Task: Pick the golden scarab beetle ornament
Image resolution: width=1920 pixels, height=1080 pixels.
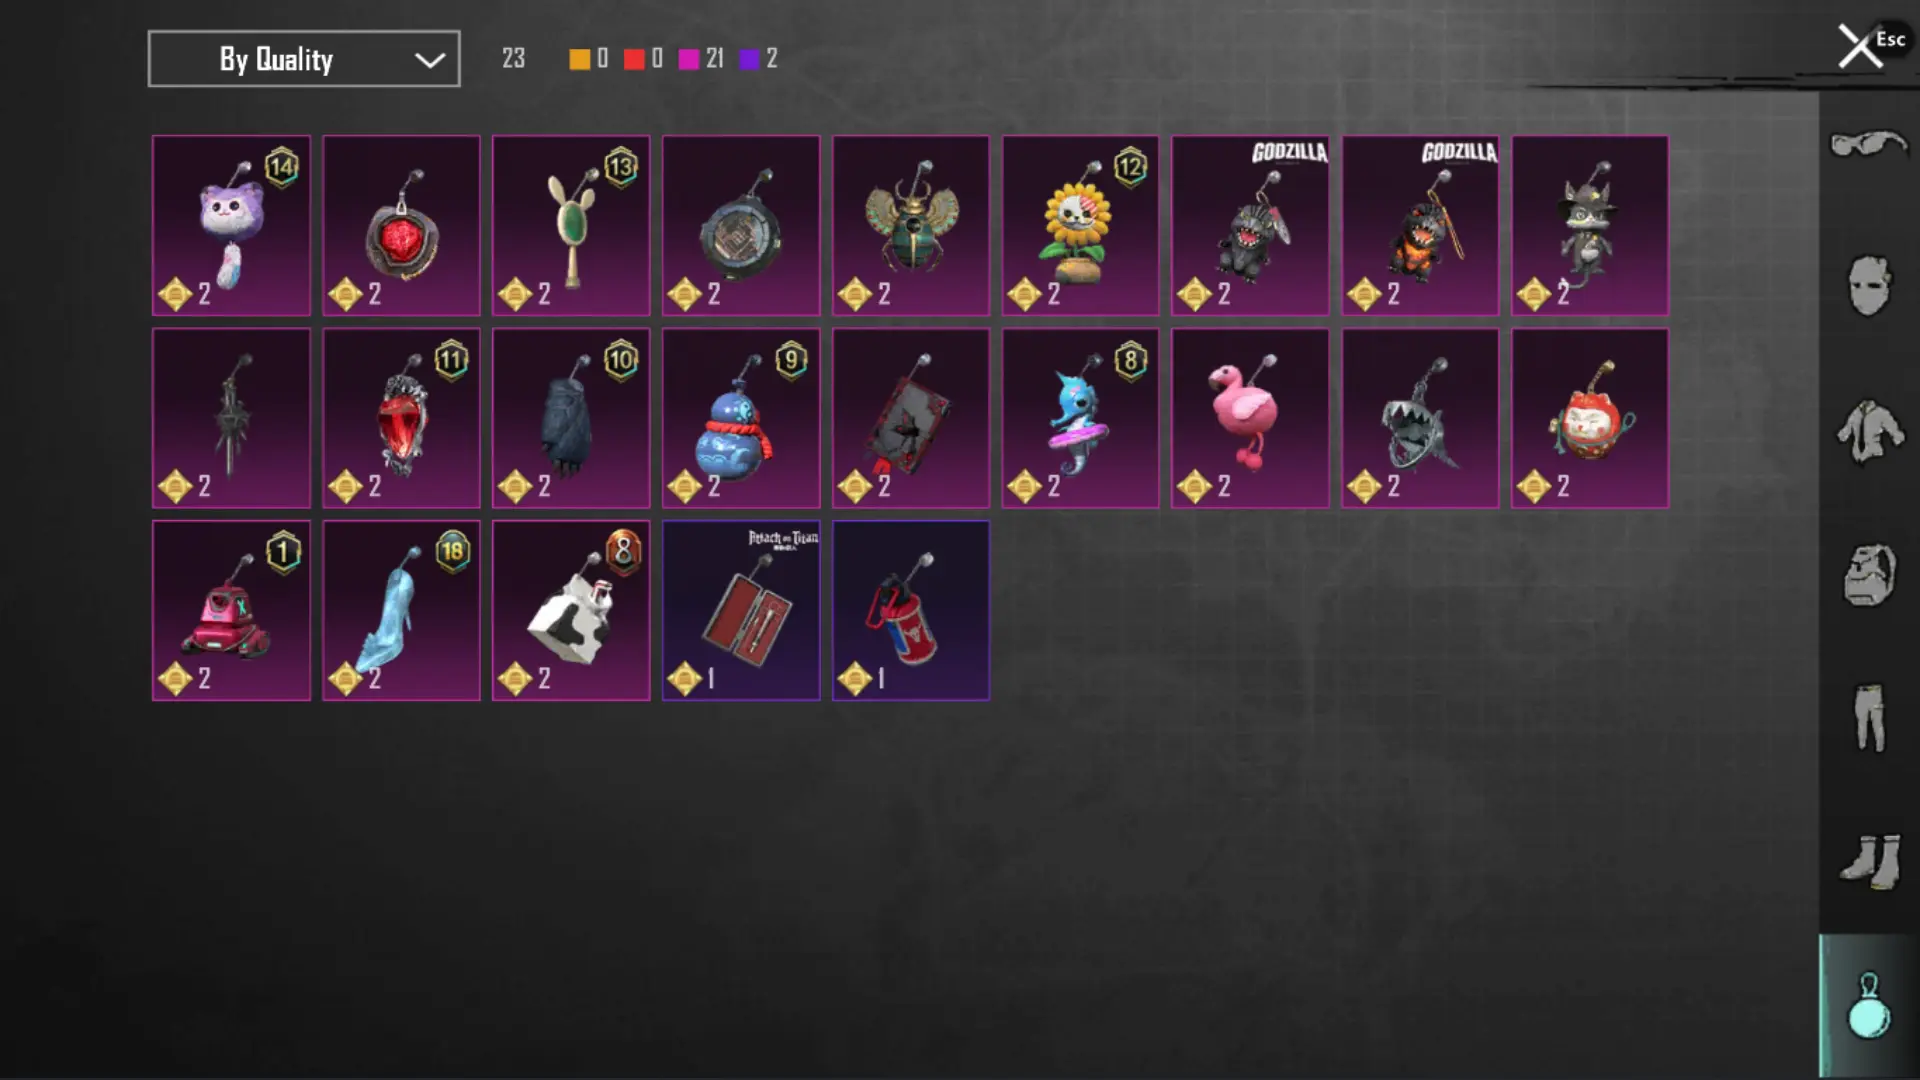Action: [x=911, y=225]
